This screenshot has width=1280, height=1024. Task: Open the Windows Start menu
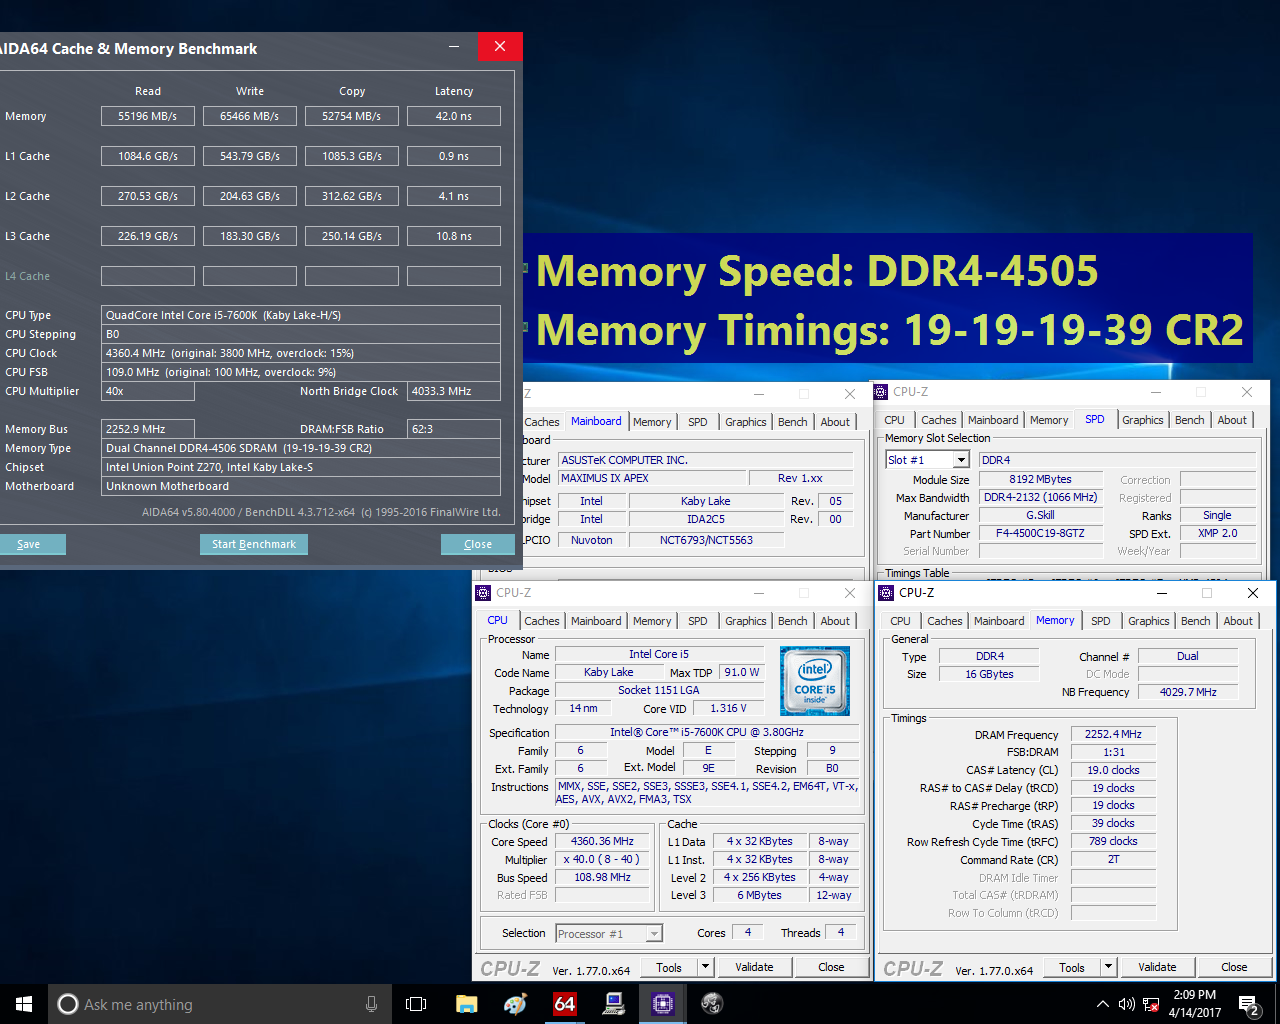pos(24,1004)
